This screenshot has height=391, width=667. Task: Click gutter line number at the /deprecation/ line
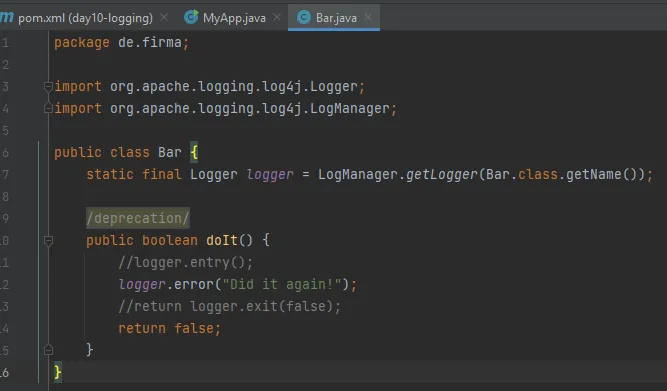(x=5, y=218)
